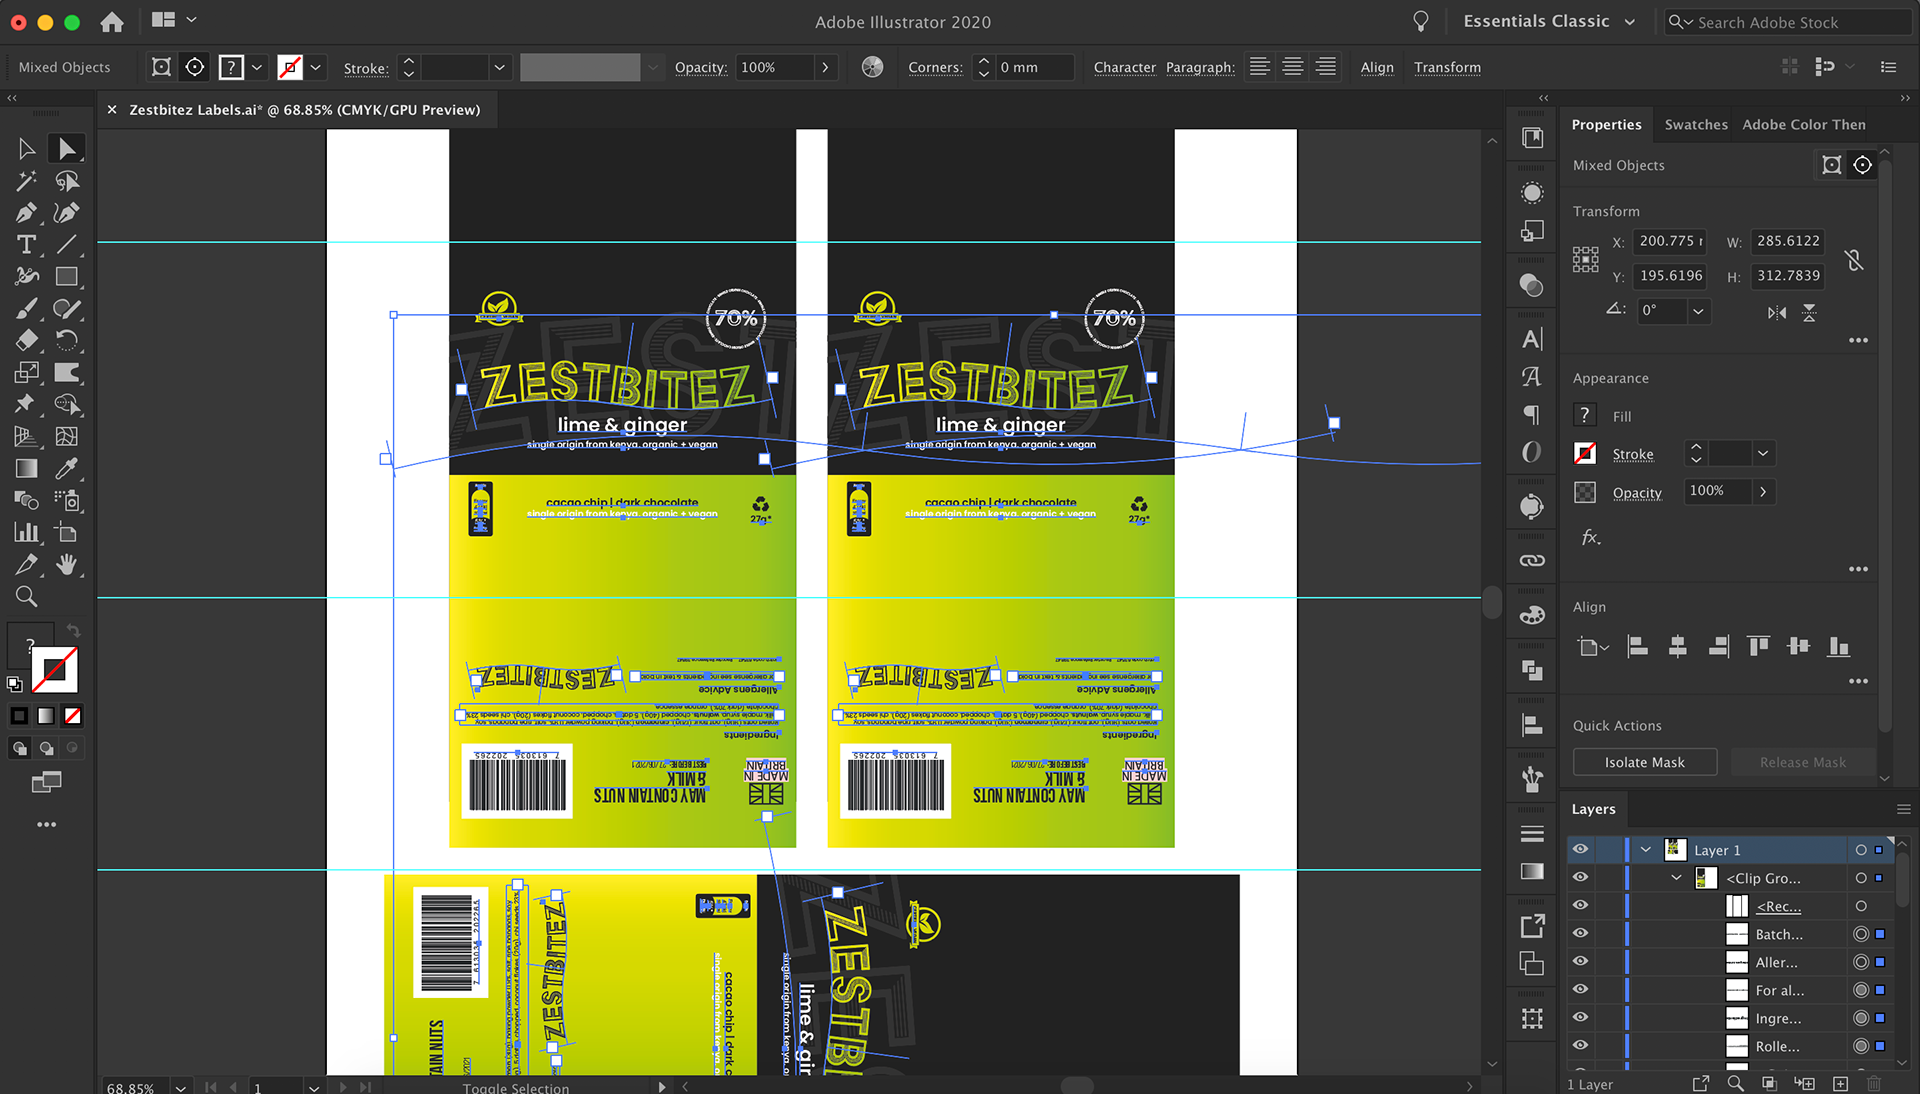Open Character panel link
1920x1094 pixels.
pos(1125,67)
